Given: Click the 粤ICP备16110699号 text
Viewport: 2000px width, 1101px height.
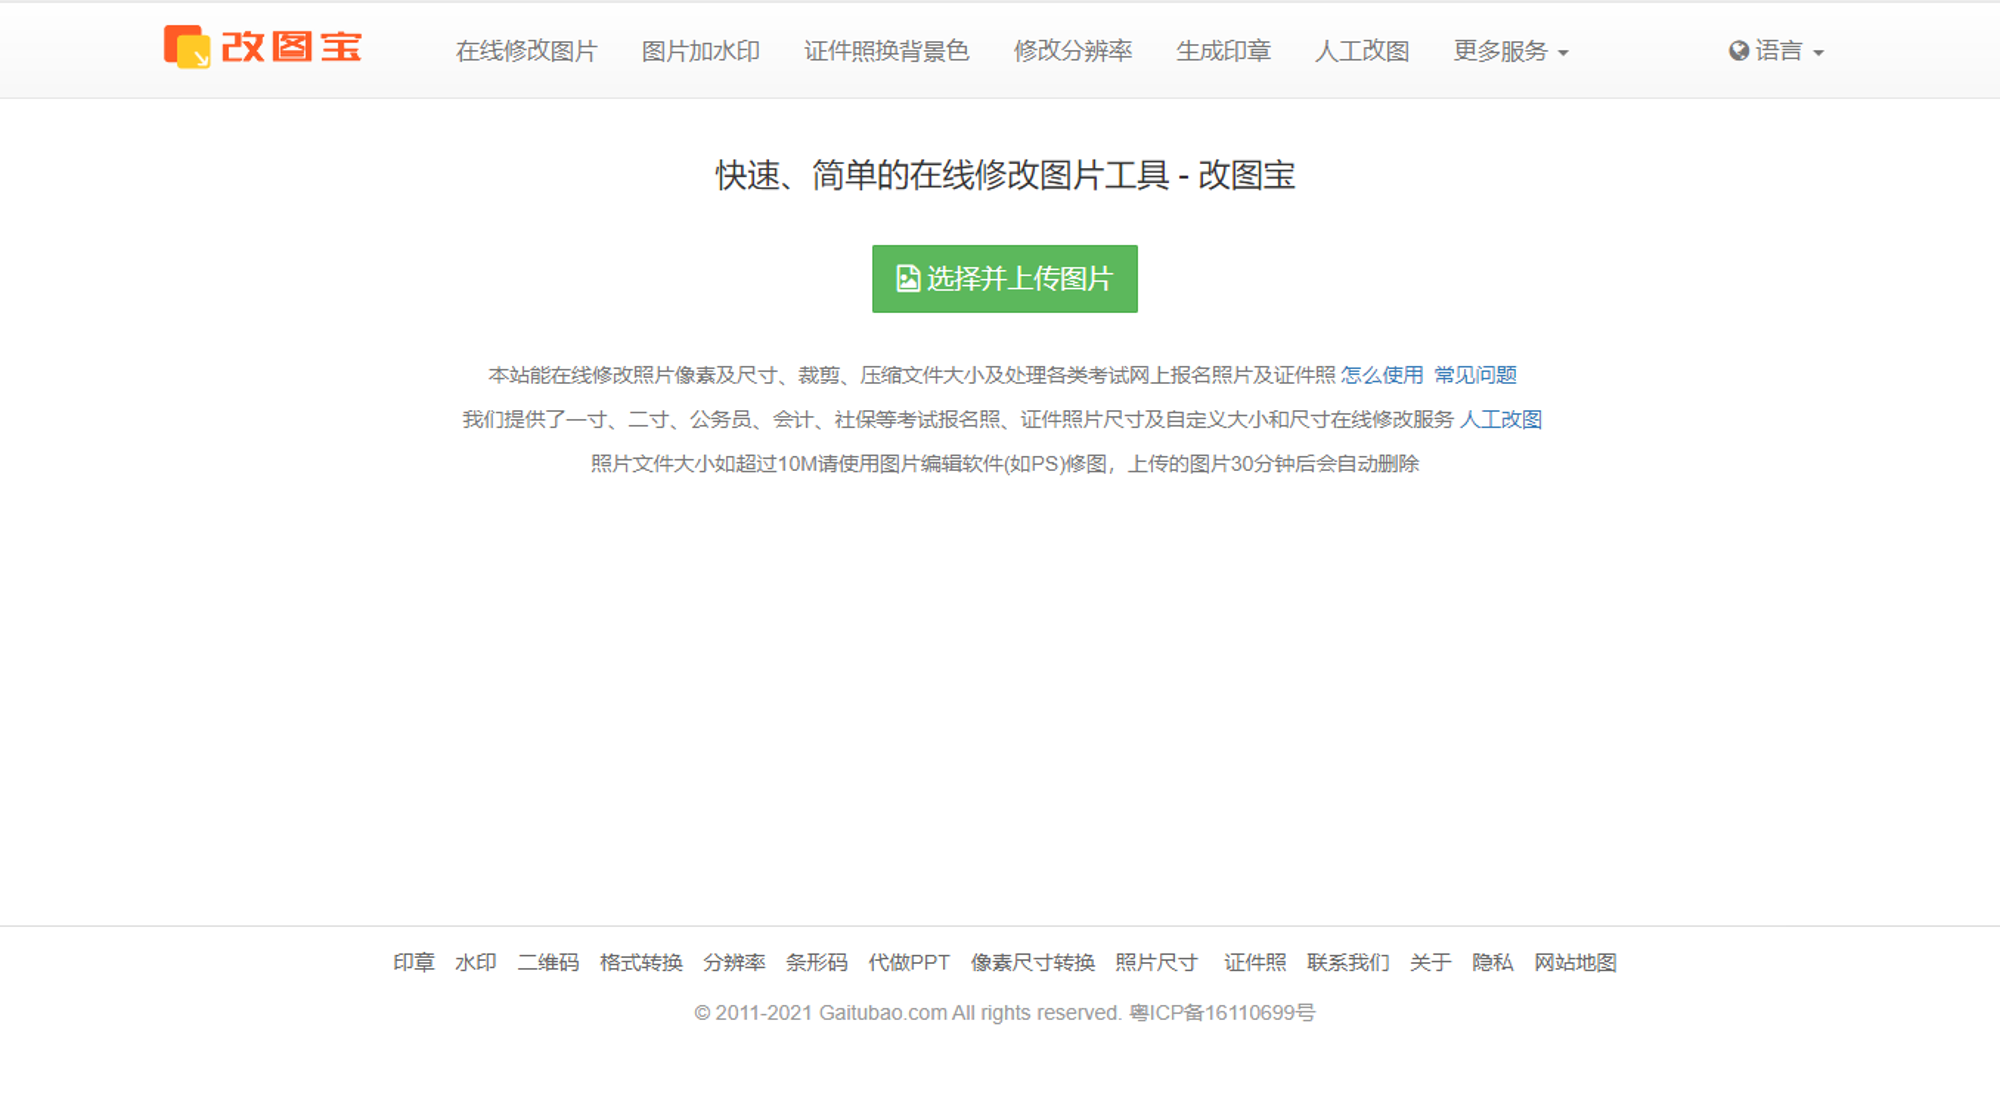Looking at the screenshot, I should point(1222,1013).
